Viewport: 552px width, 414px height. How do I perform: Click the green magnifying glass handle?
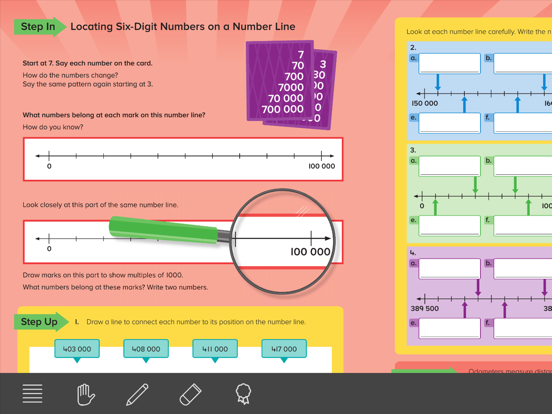[164, 230]
